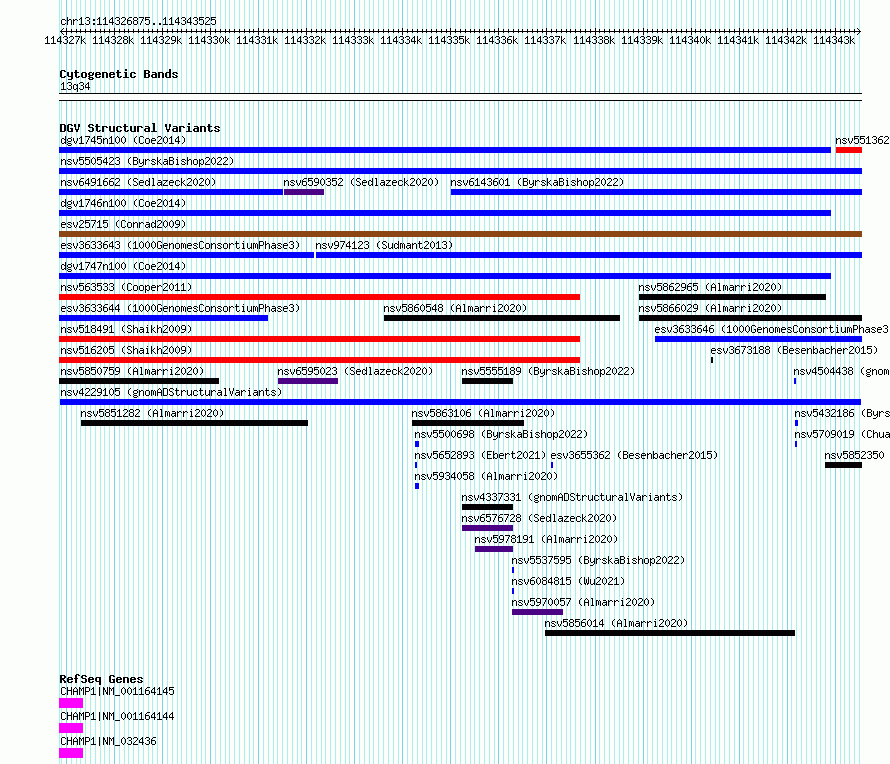The width and height of the screenshot is (890, 764).
Task: Select esv3633644 variant label
Action: 180,308
